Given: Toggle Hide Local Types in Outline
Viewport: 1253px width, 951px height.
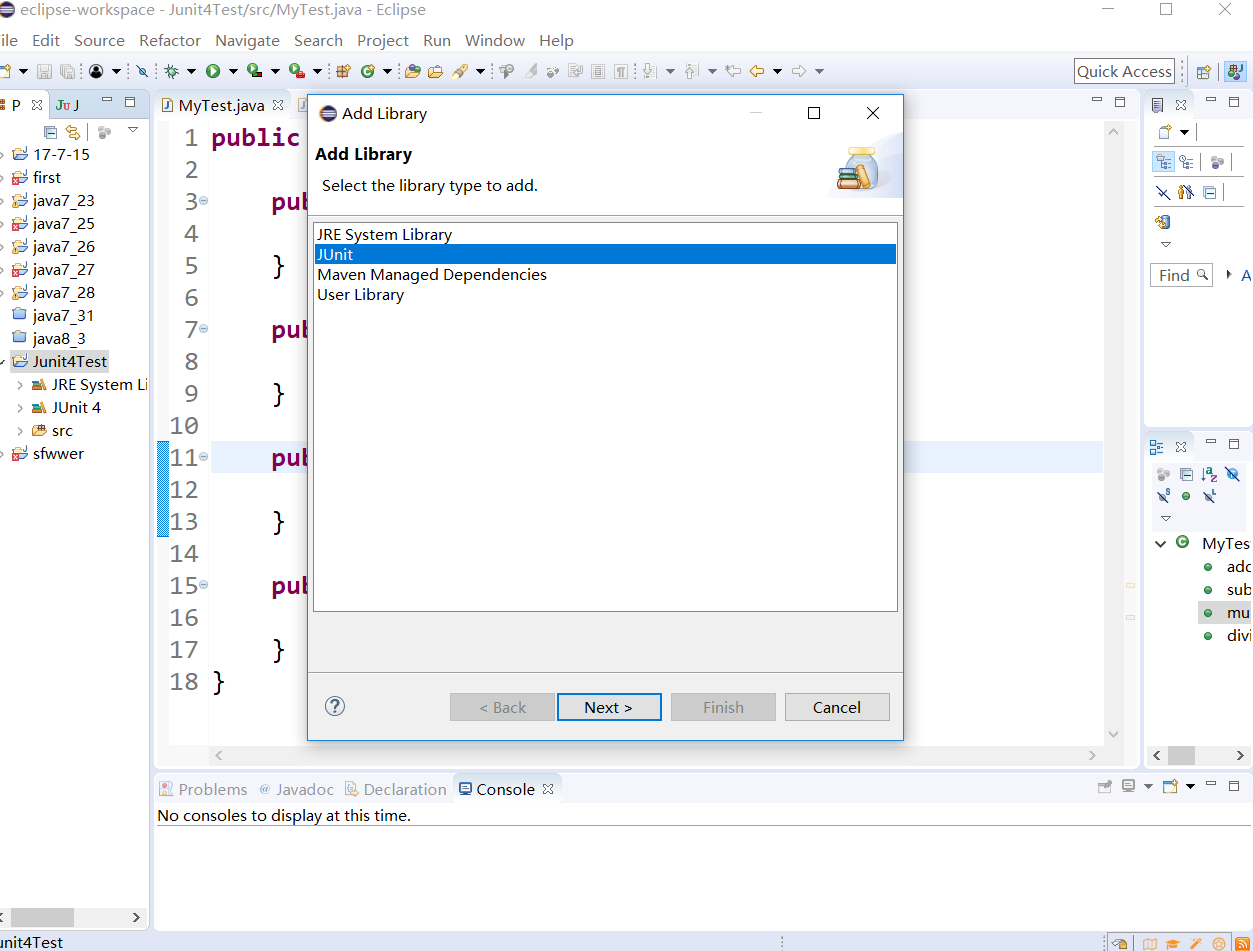Looking at the screenshot, I should (1209, 496).
